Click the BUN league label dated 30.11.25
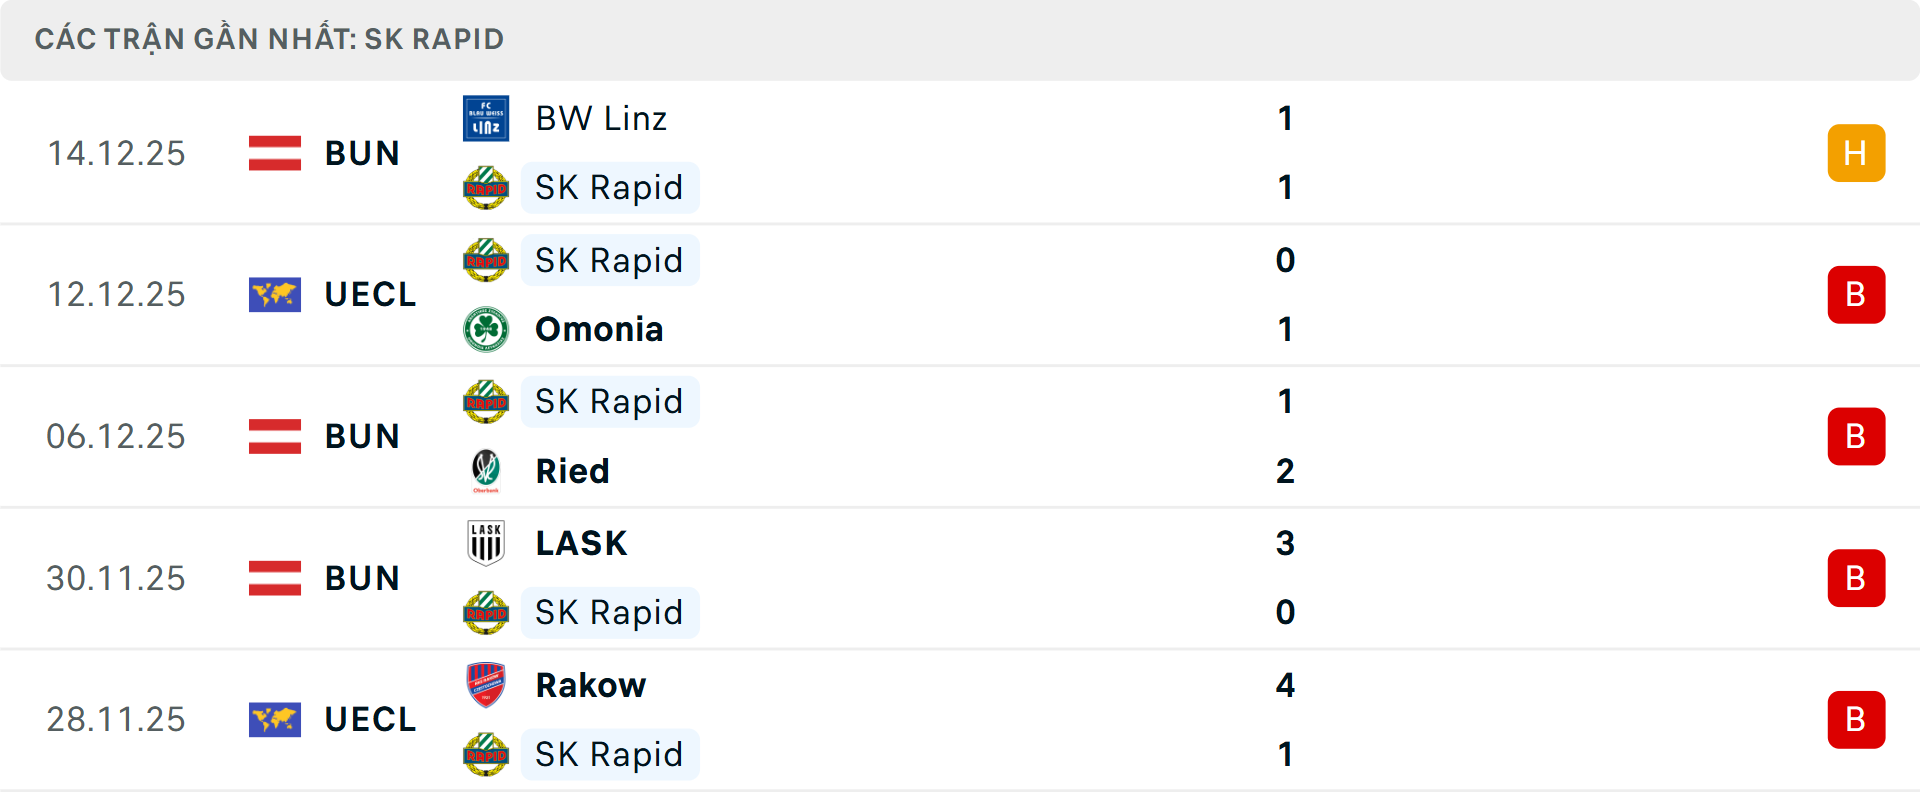Image resolution: width=1920 pixels, height=792 pixels. 362,578
